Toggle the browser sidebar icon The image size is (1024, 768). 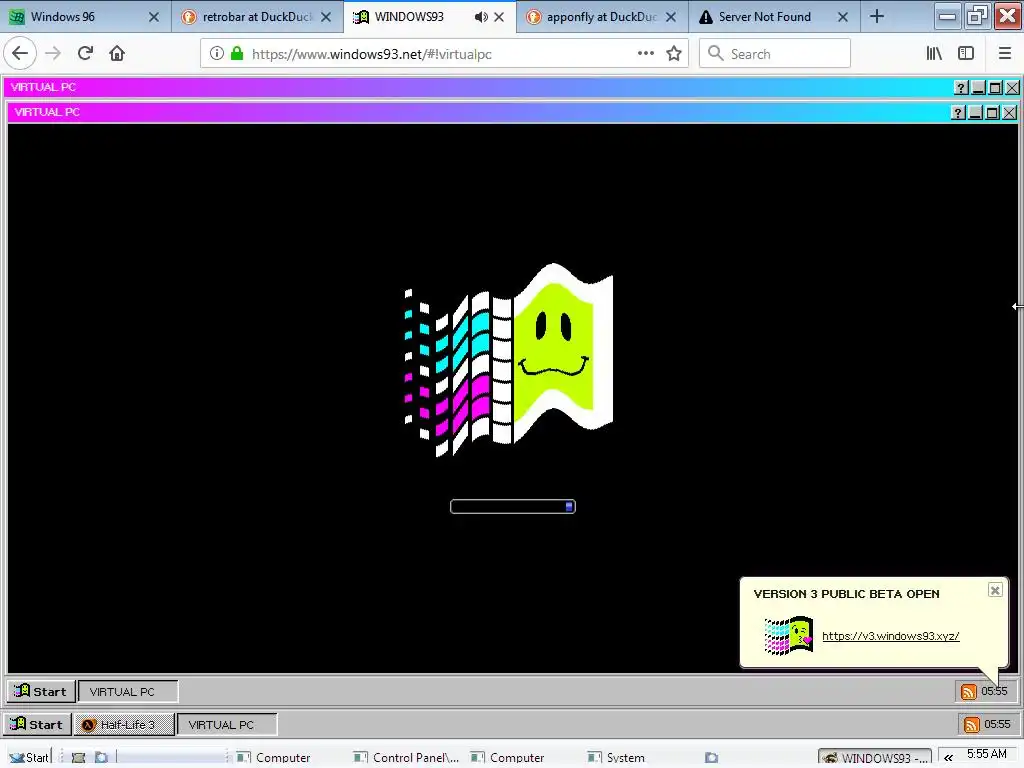click(966, 54)
